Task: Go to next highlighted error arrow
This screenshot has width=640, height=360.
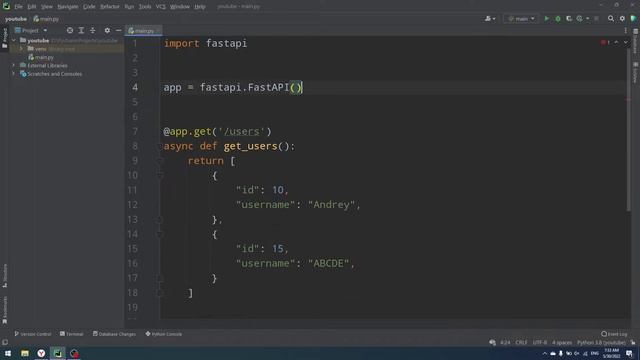Action: click(625, 42)
